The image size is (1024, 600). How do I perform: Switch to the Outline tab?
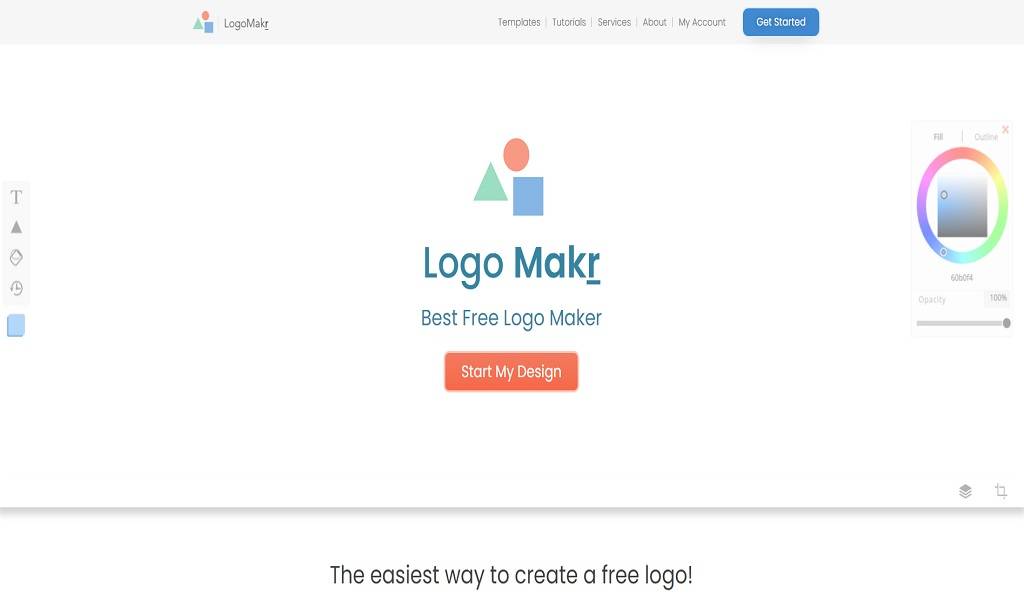(x=985, y=137)
